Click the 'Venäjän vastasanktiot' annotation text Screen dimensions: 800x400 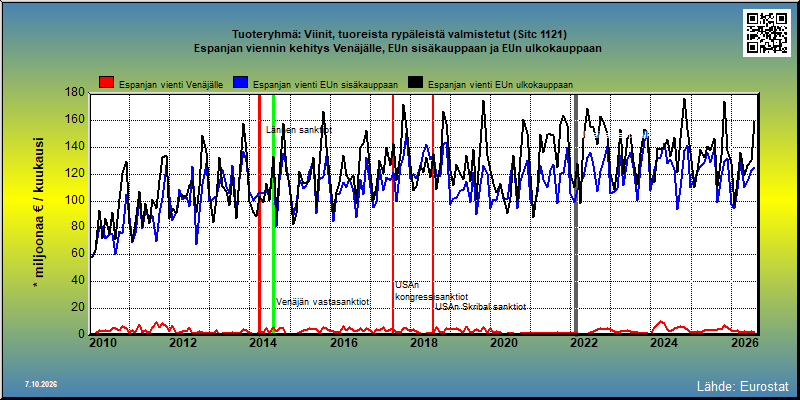[x=323, y=302]
